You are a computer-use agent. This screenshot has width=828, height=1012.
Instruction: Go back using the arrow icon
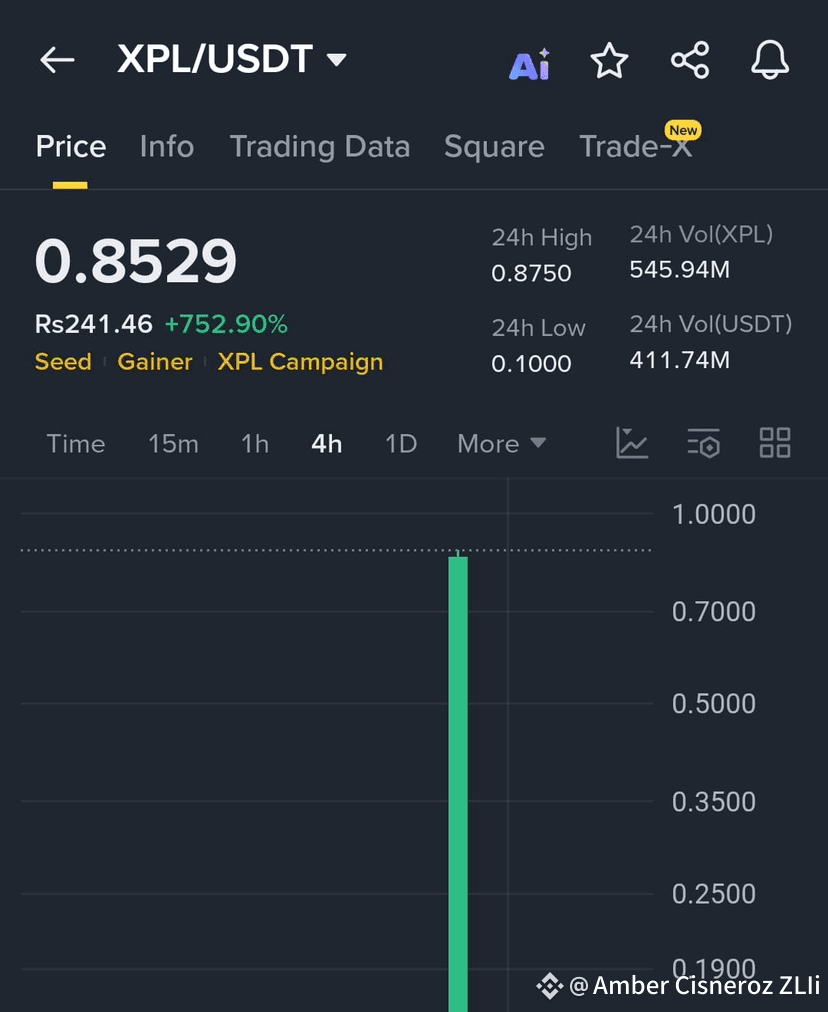pyautogui.click(x=57, y=60)
